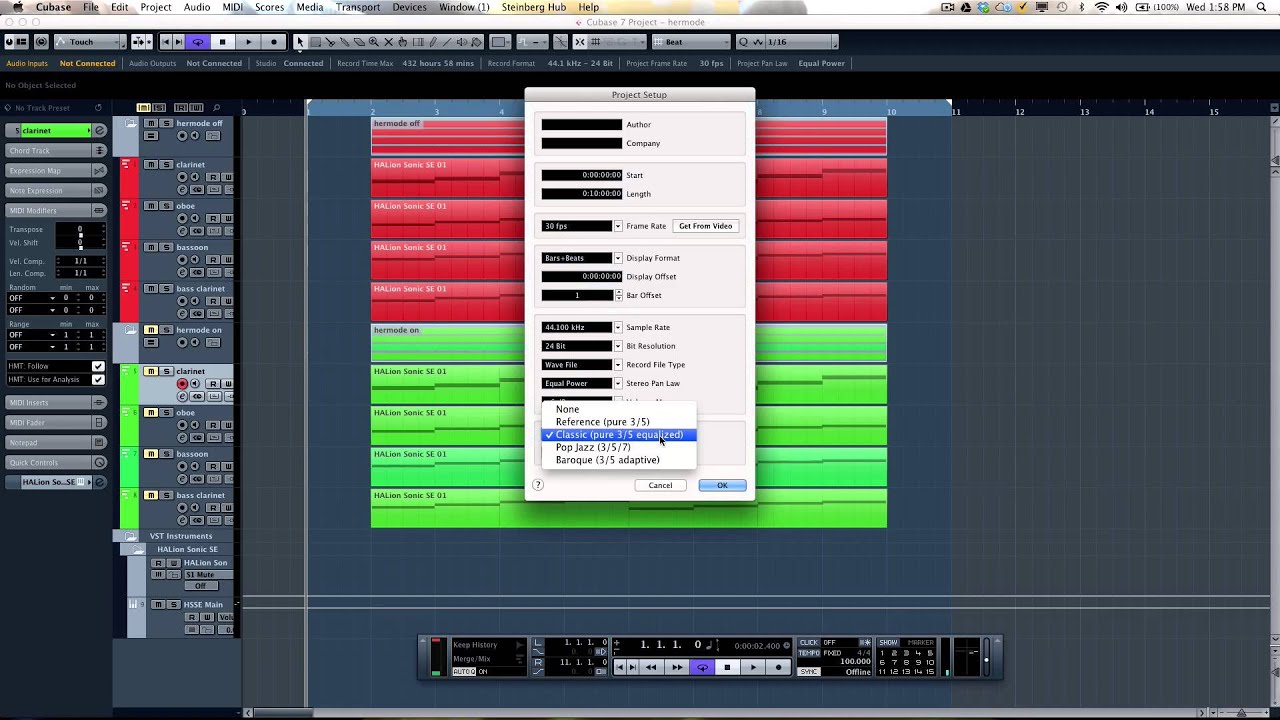Click the Bar Offset value field

tap(577, 295)
